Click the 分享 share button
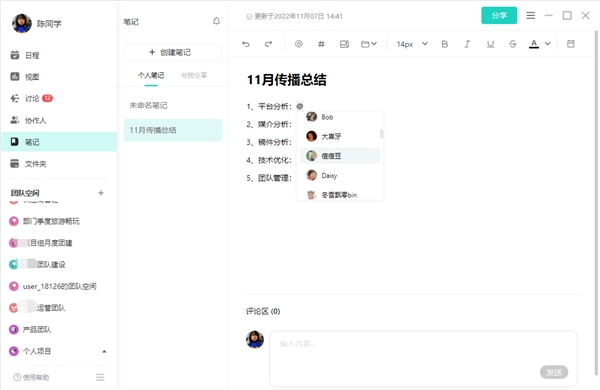The width and height of the screenshot is (600, 390). click(499, 15)
